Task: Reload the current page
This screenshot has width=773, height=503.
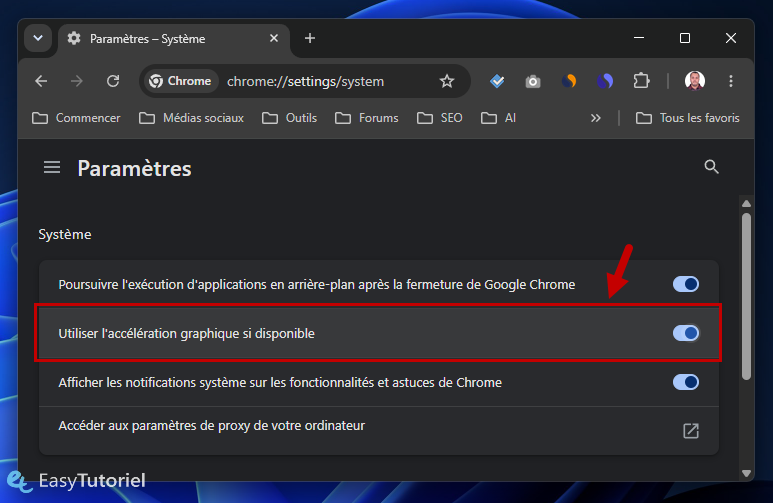Action: click(113, 81)
